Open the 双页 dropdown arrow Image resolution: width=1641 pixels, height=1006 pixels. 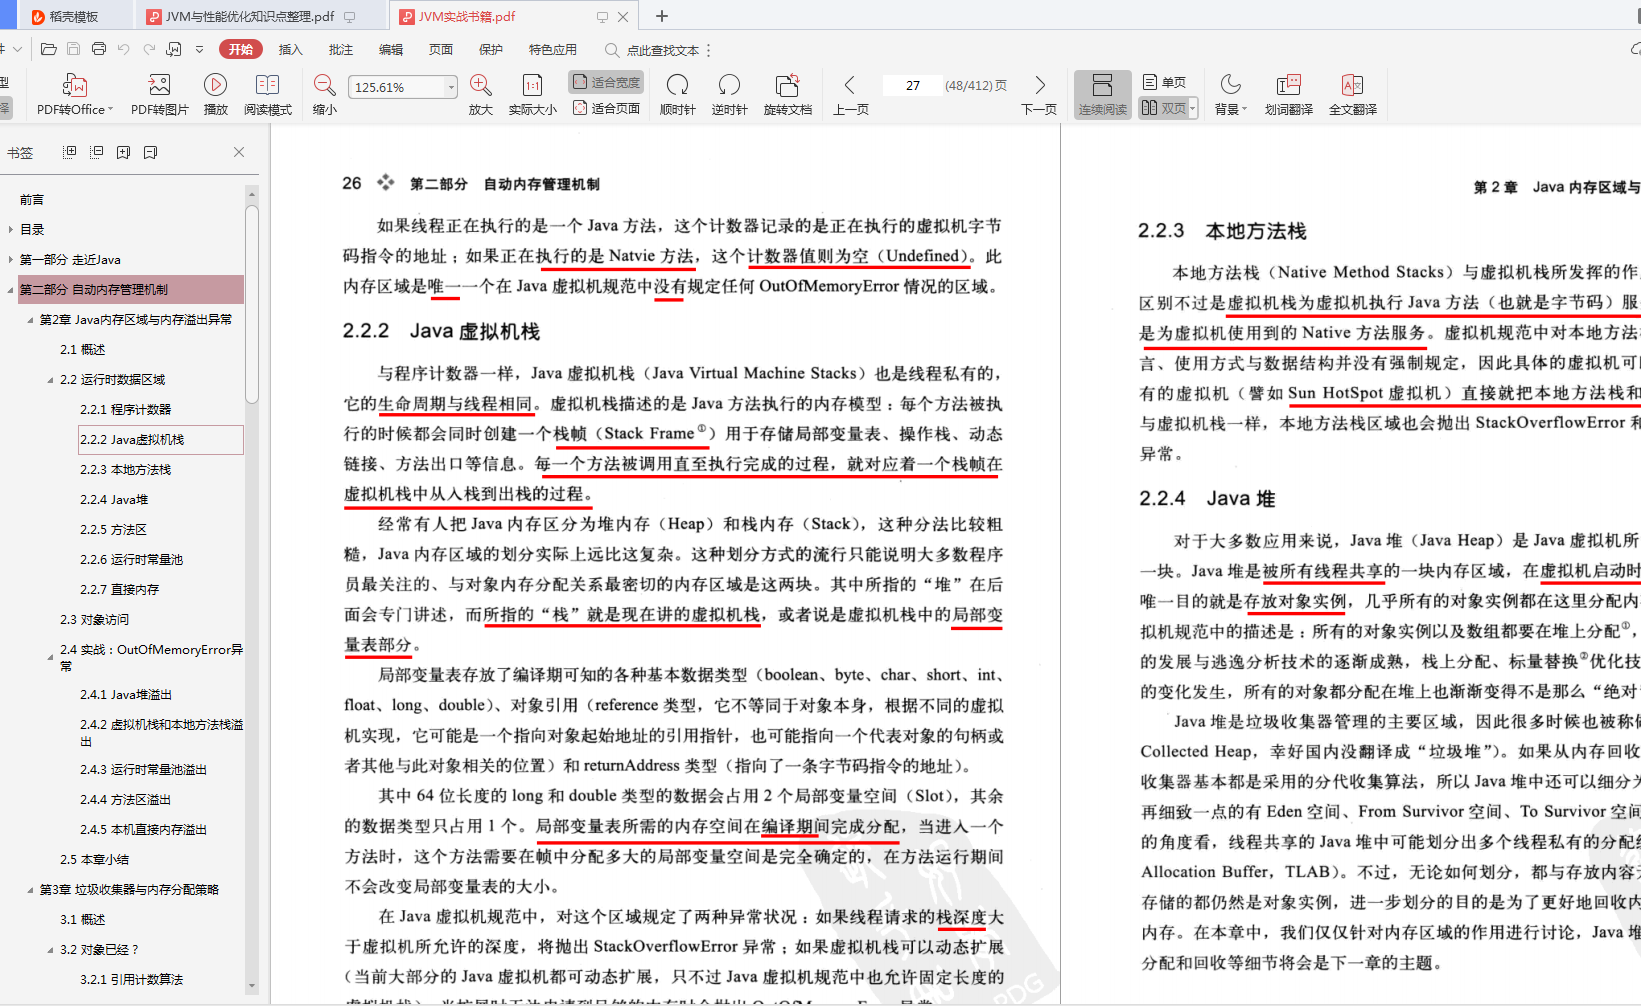coord(1193,108)
